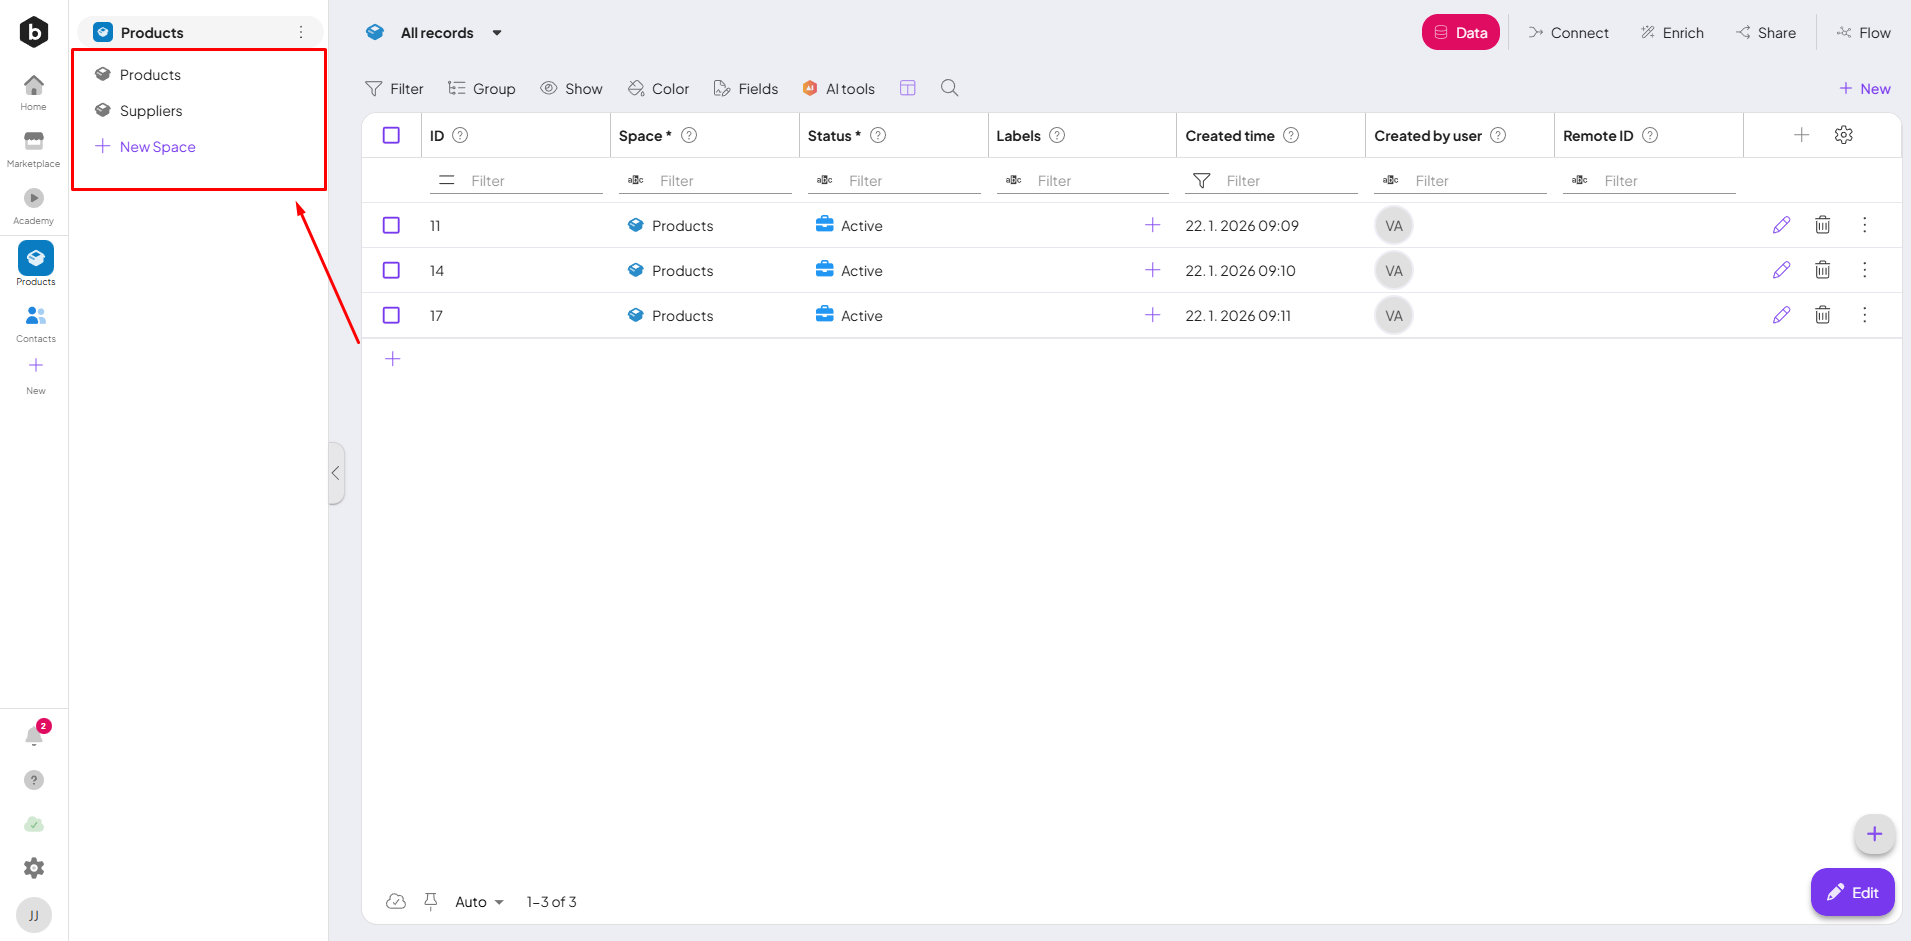The image size is (1911, 941).
Task: Click the search magnifier icon in toolbar
Action: pos(949,88)
